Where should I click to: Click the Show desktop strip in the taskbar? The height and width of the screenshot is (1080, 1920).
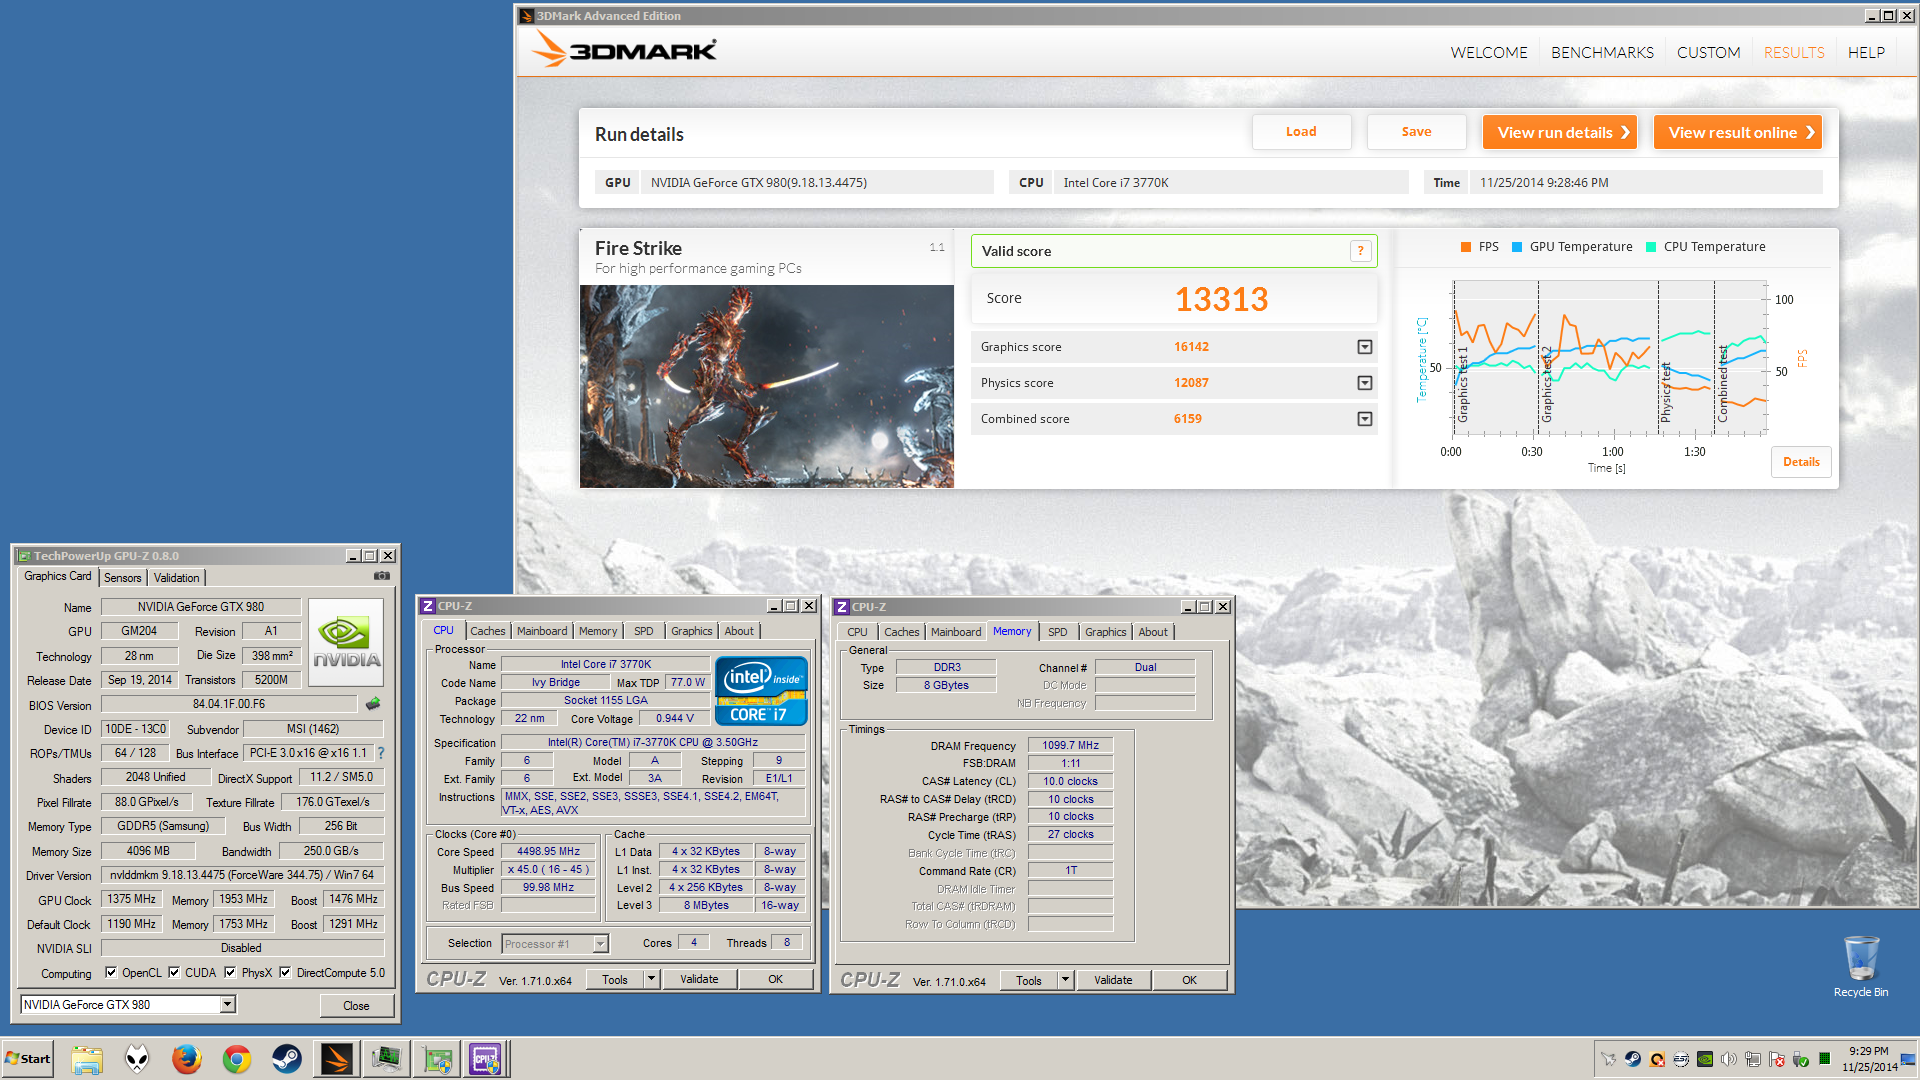pyautogui.click(x=1909, y=1059)
